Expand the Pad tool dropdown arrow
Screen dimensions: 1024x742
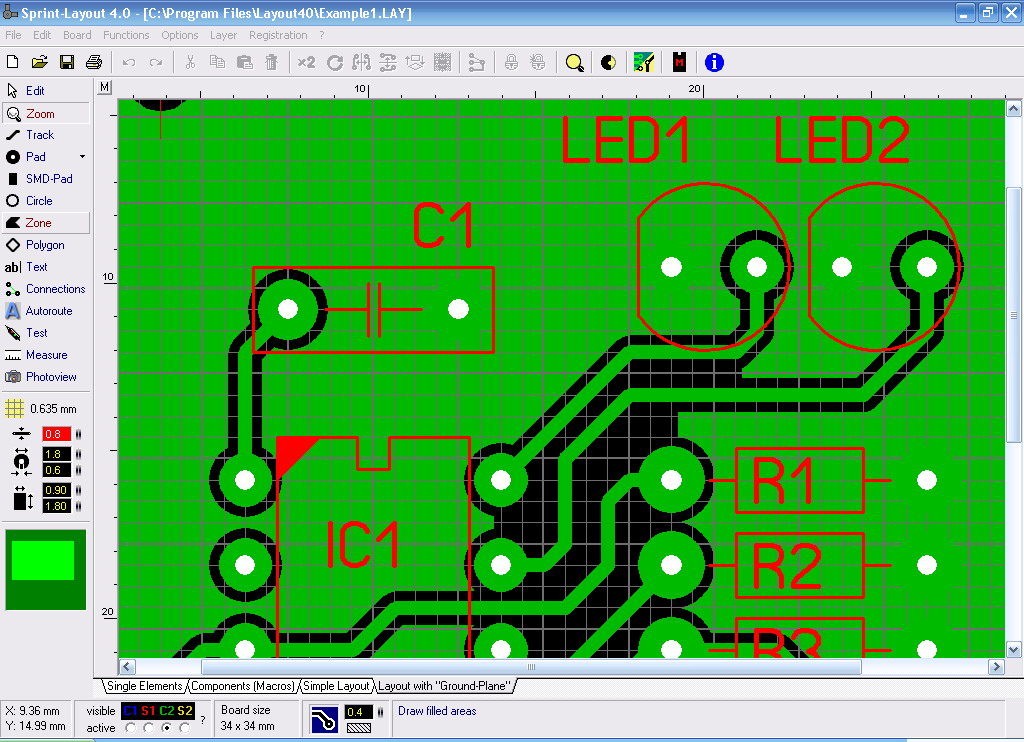83,157
